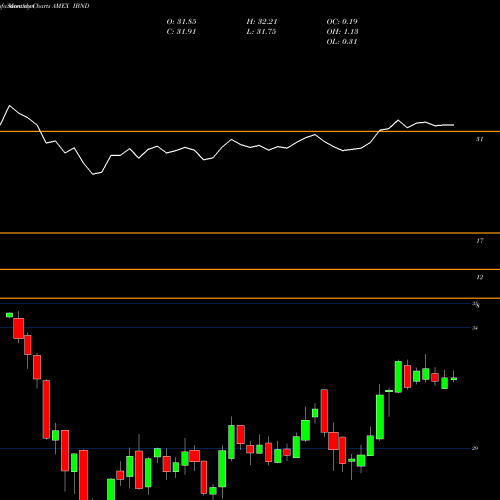Click the 17 axis label
This screenshot has height=500, width=500.
click(x=479, y=241)
